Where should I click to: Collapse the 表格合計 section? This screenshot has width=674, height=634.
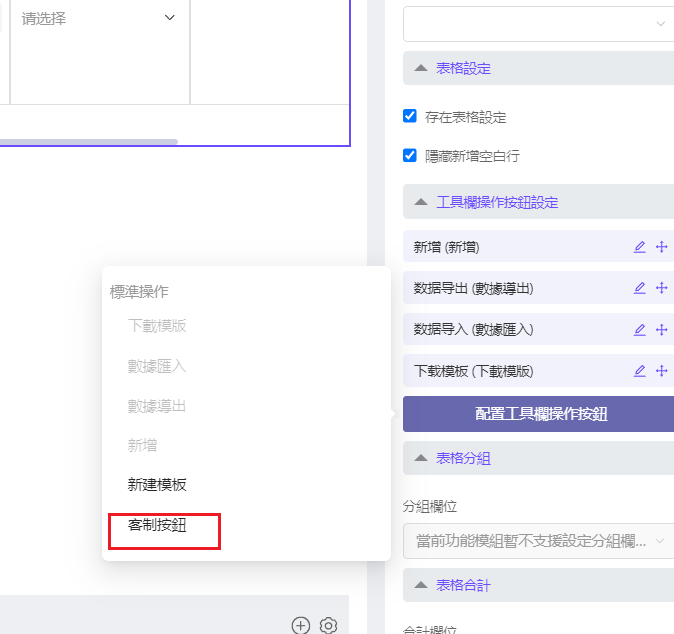539,585
